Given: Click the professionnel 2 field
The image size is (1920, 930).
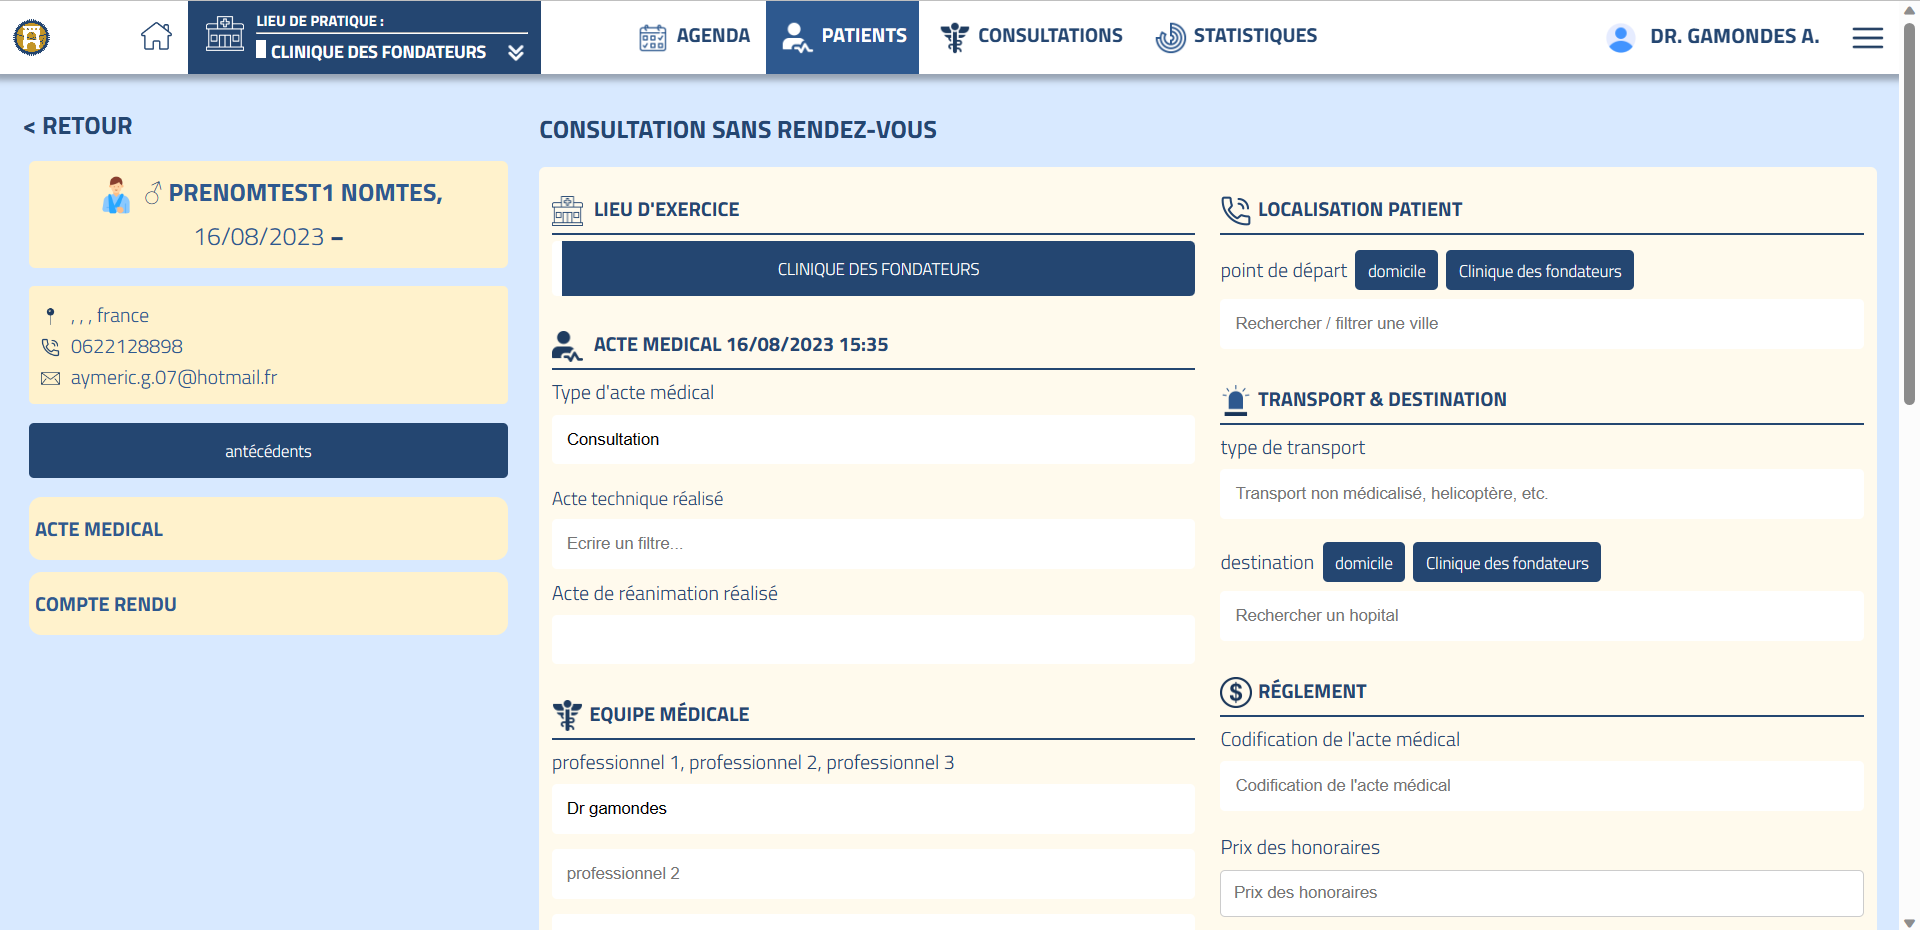Looking at the screenshot, I should [873, 874].
